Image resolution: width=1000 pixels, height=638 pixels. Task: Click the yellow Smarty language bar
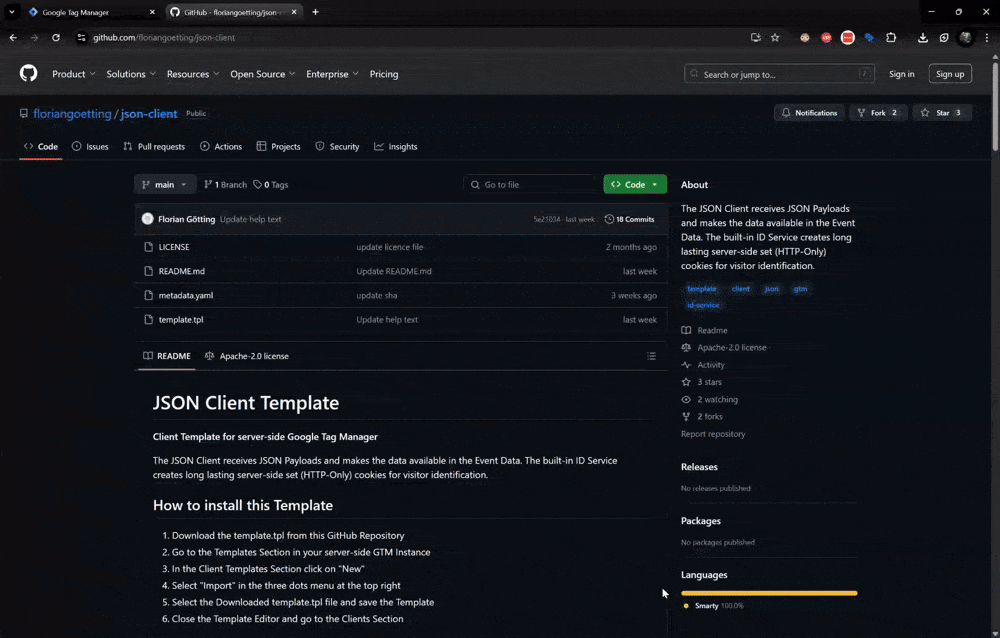coord(769,593)
